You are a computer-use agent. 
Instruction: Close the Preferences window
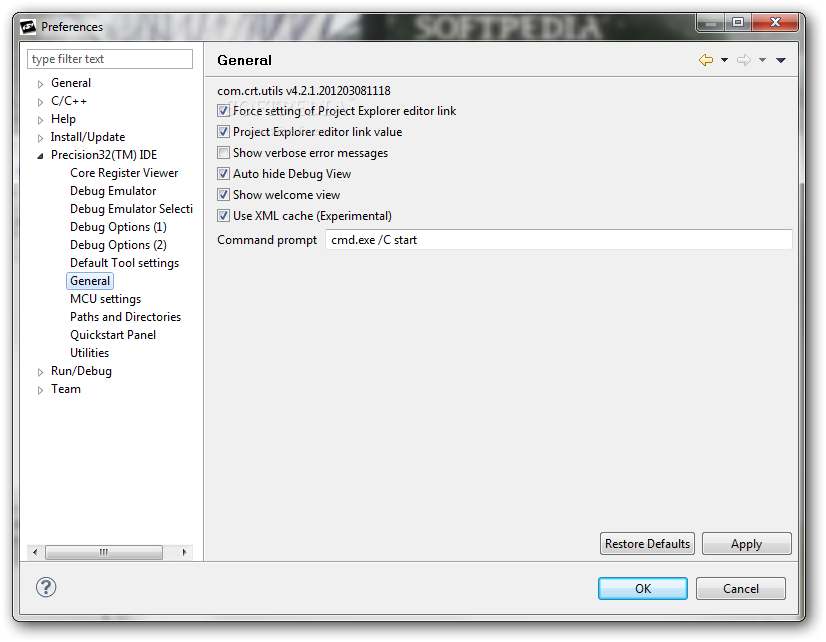(775, 22)
